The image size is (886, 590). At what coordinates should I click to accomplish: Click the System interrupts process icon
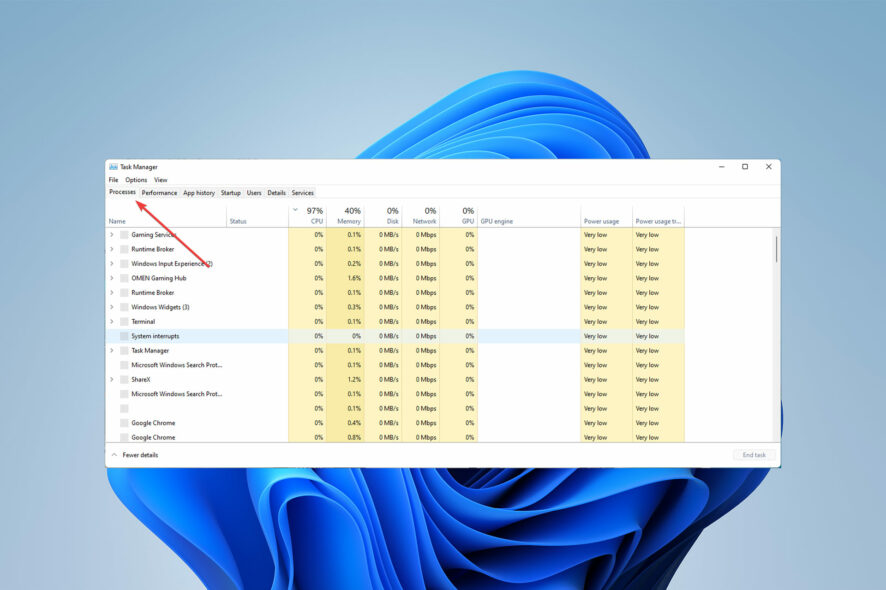pyautogui.click(x=124, y=336)
